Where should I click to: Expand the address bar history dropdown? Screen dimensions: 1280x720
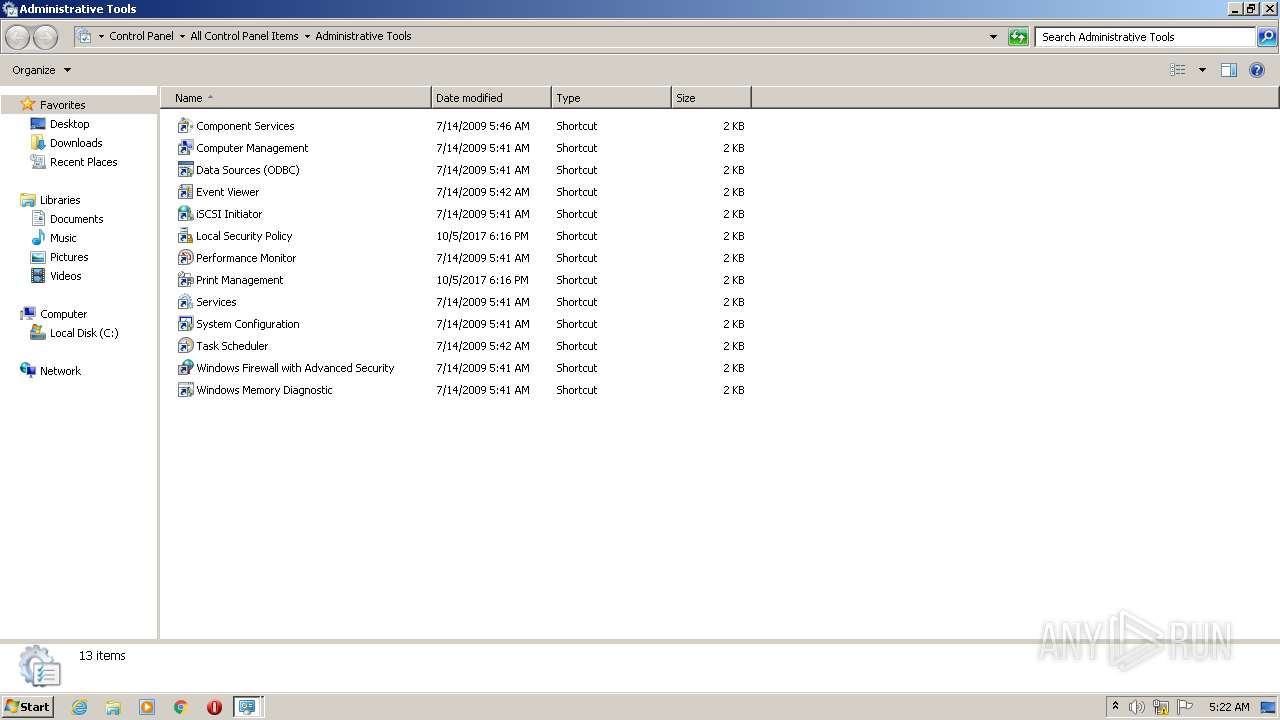coord(993,37)
